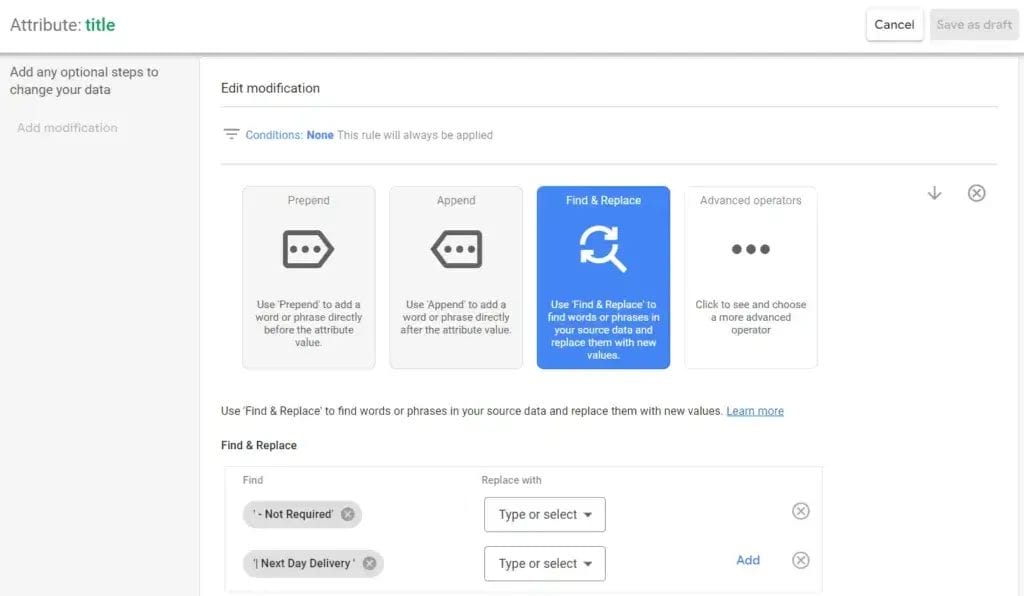Screen dimensions: 1024x596
Task: Select the Append operator icon
Action: click(x=456, y=248)
